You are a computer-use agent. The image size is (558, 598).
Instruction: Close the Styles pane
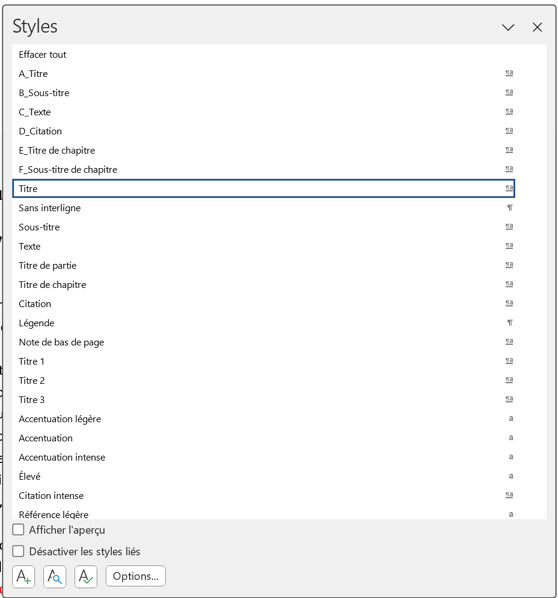click(x=537, y=27)
